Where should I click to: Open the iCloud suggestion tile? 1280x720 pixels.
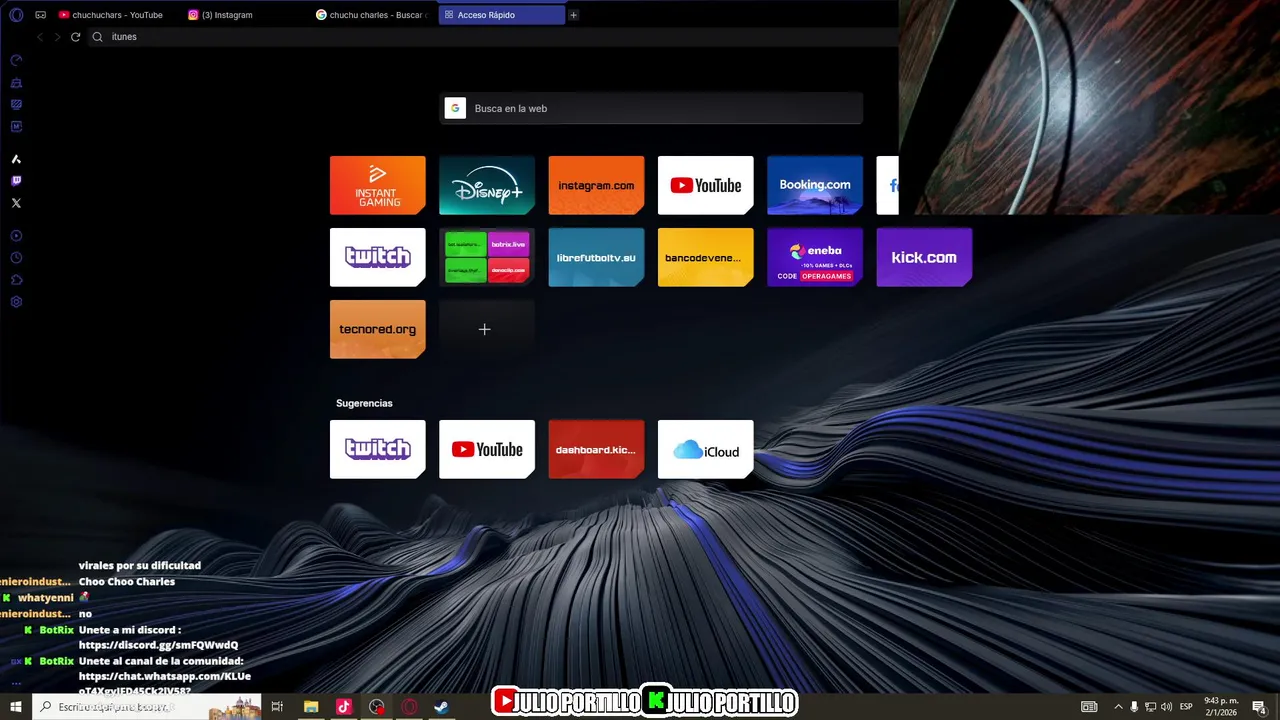tap(706, 449)
